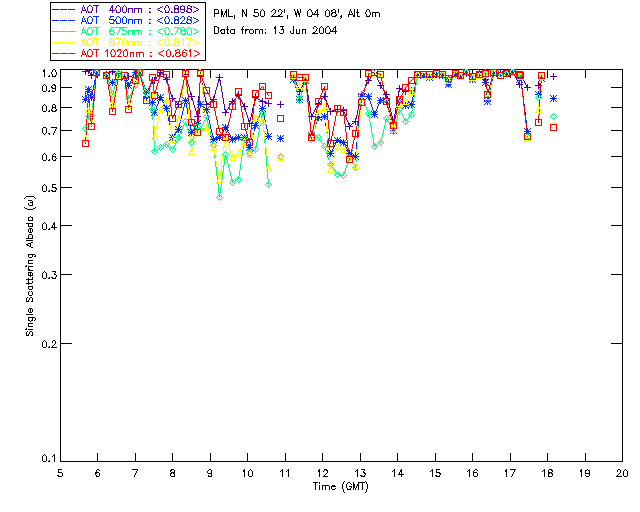Click the PML station location header text
Screen dimensions: 640x512
297,13
